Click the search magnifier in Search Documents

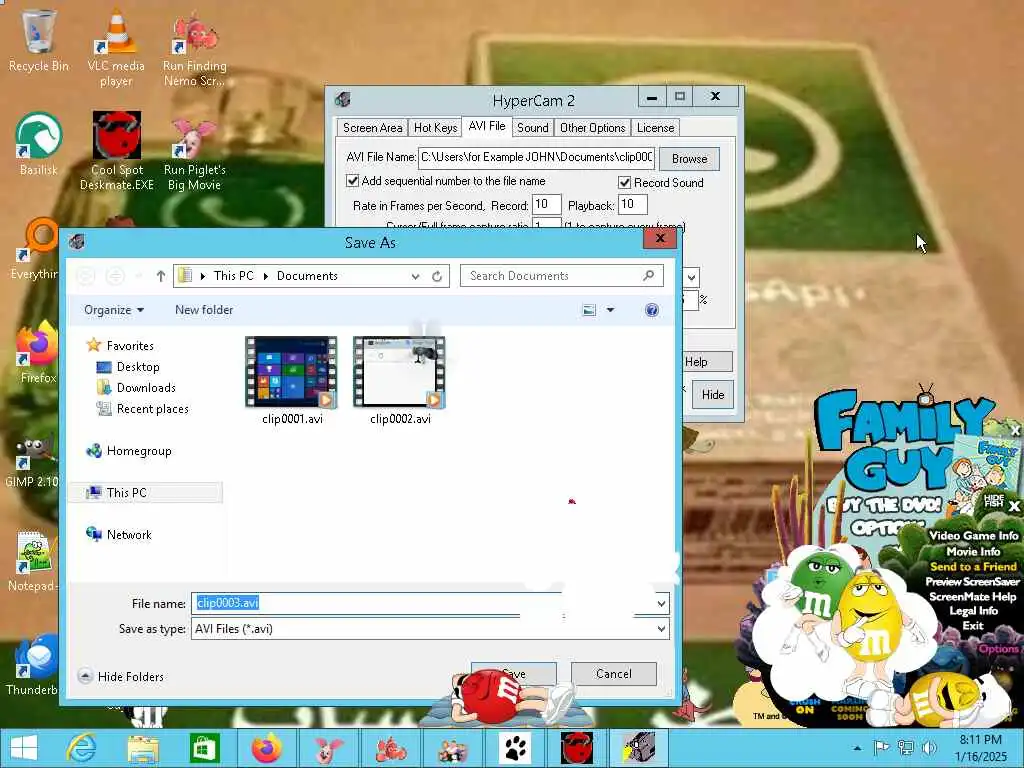(x=648, y=276)
